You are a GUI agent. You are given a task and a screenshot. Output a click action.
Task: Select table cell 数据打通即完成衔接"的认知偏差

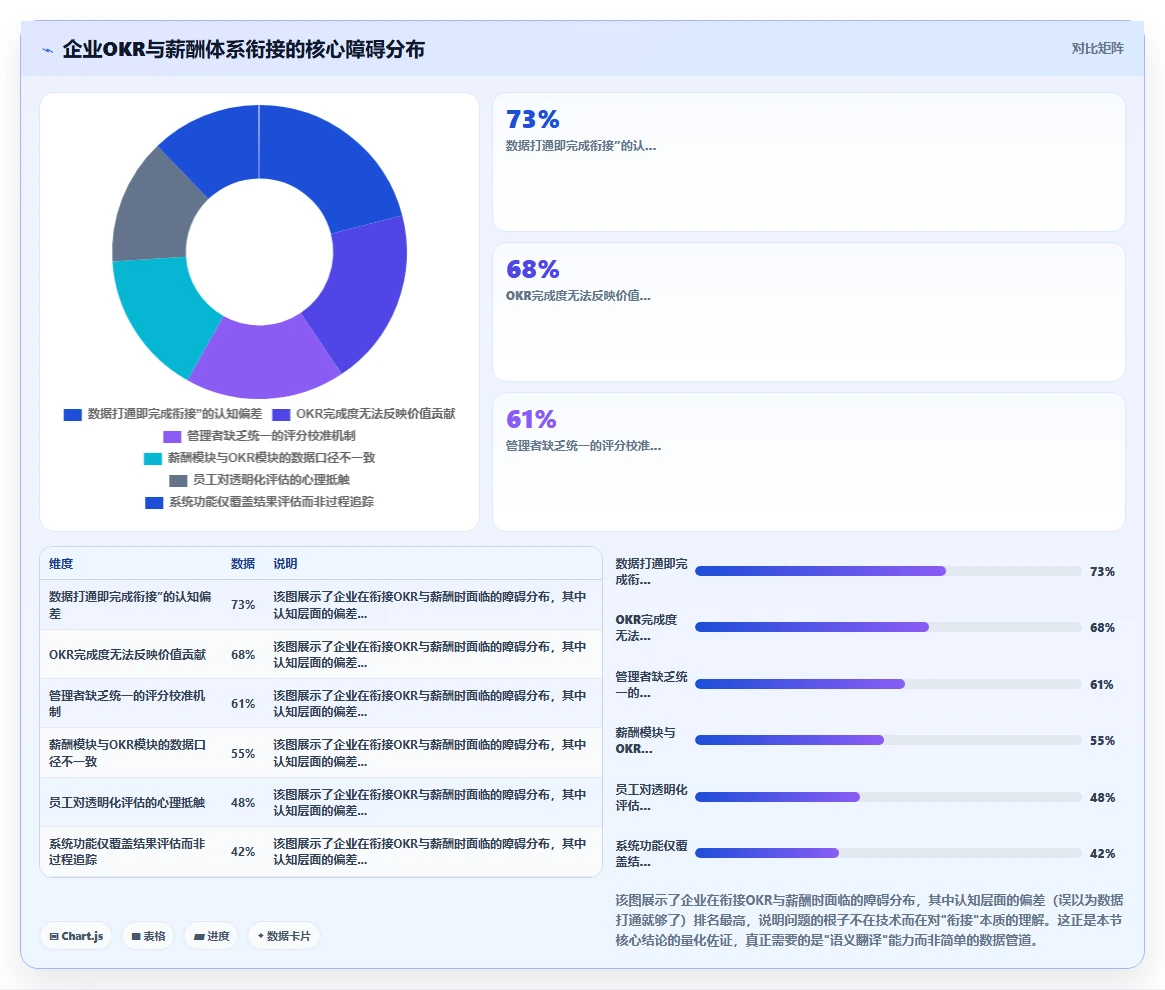point(130,604)
